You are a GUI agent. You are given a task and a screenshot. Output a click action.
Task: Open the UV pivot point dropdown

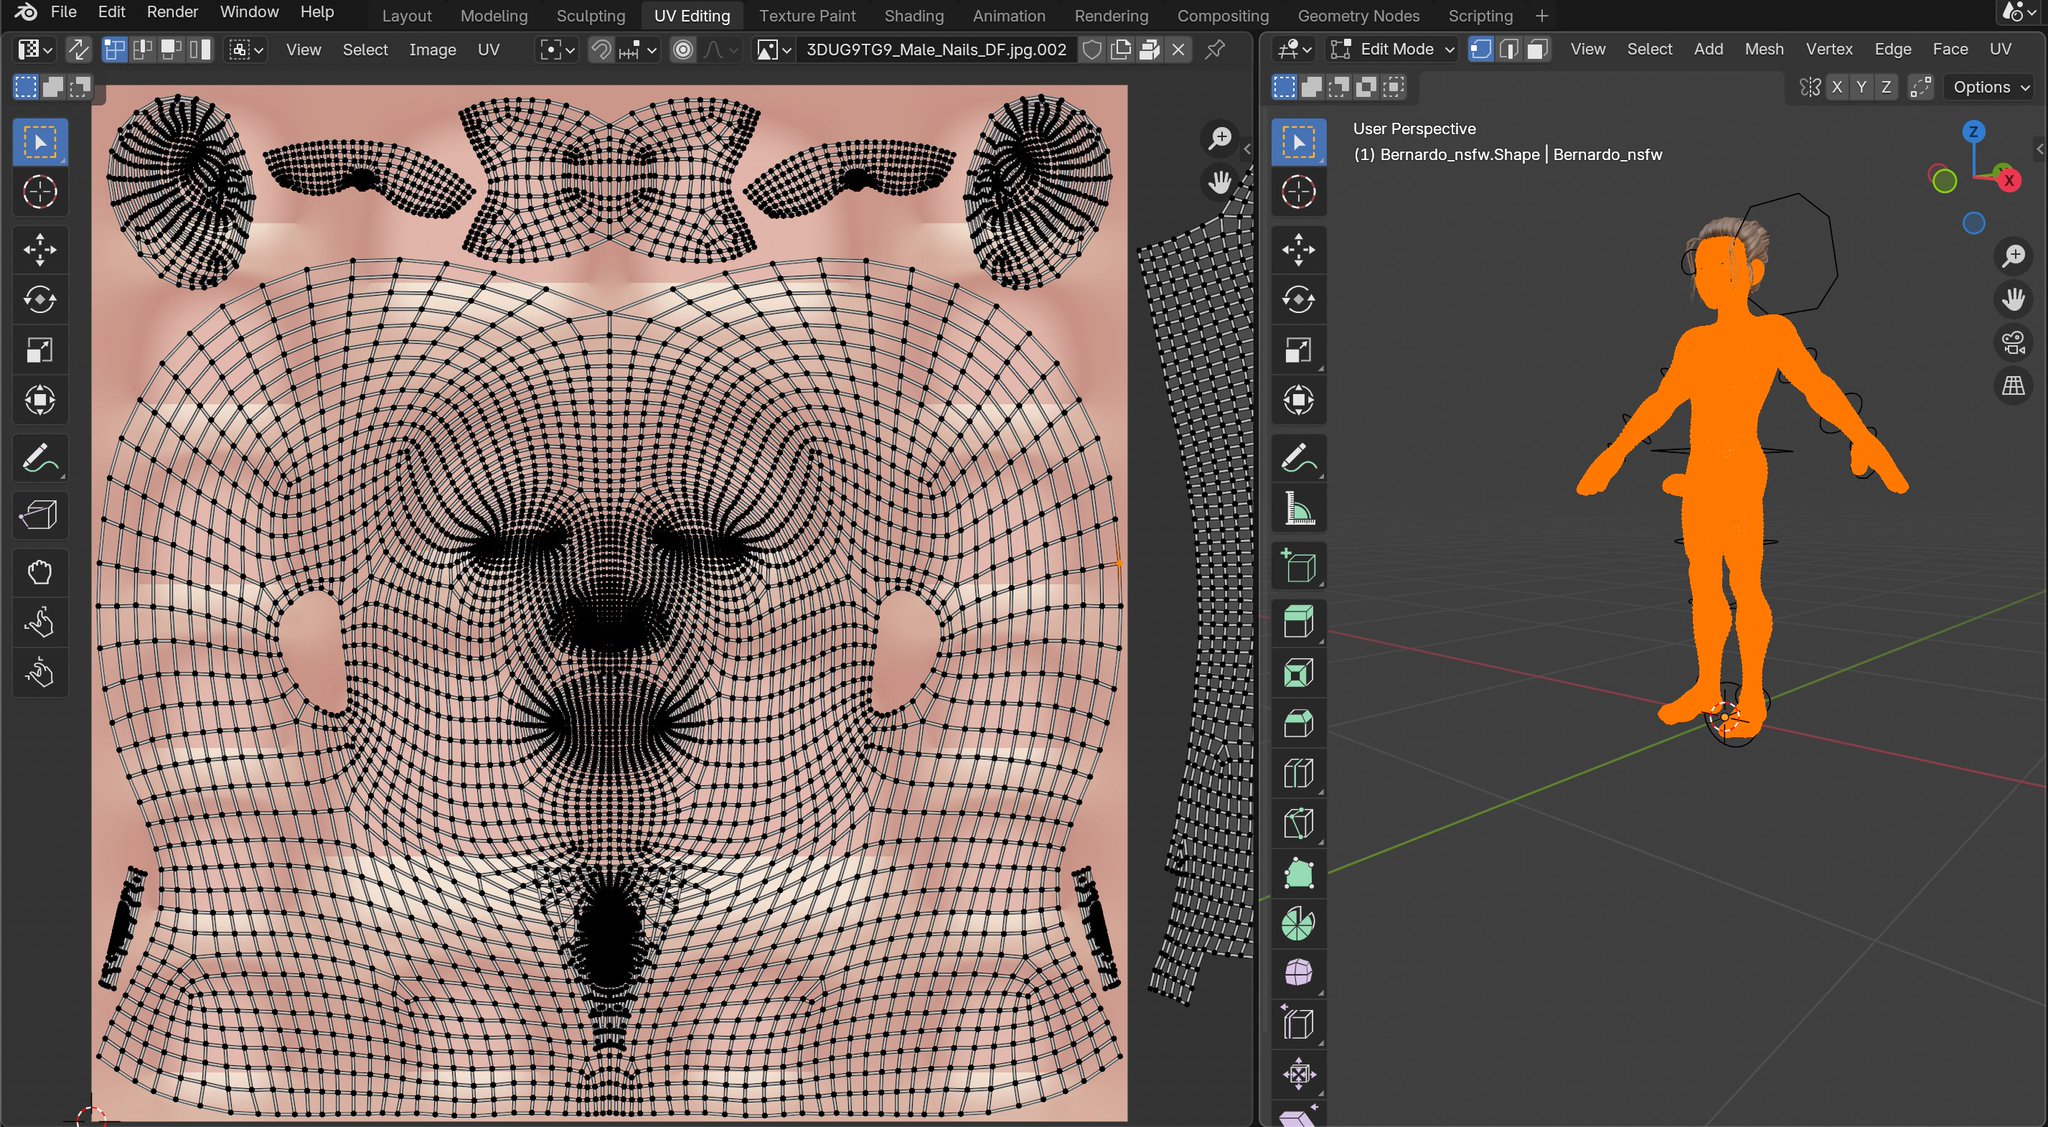[x=557, y=49]
